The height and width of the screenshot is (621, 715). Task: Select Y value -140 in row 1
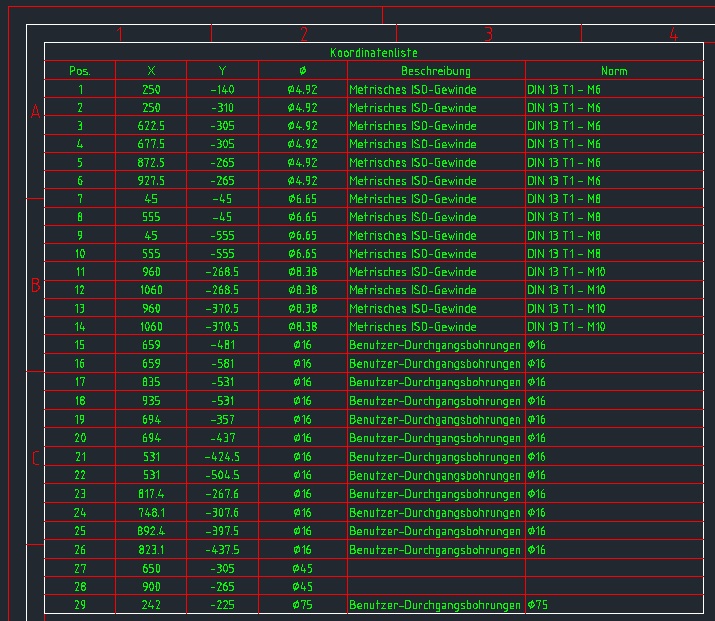click(222, 90)
